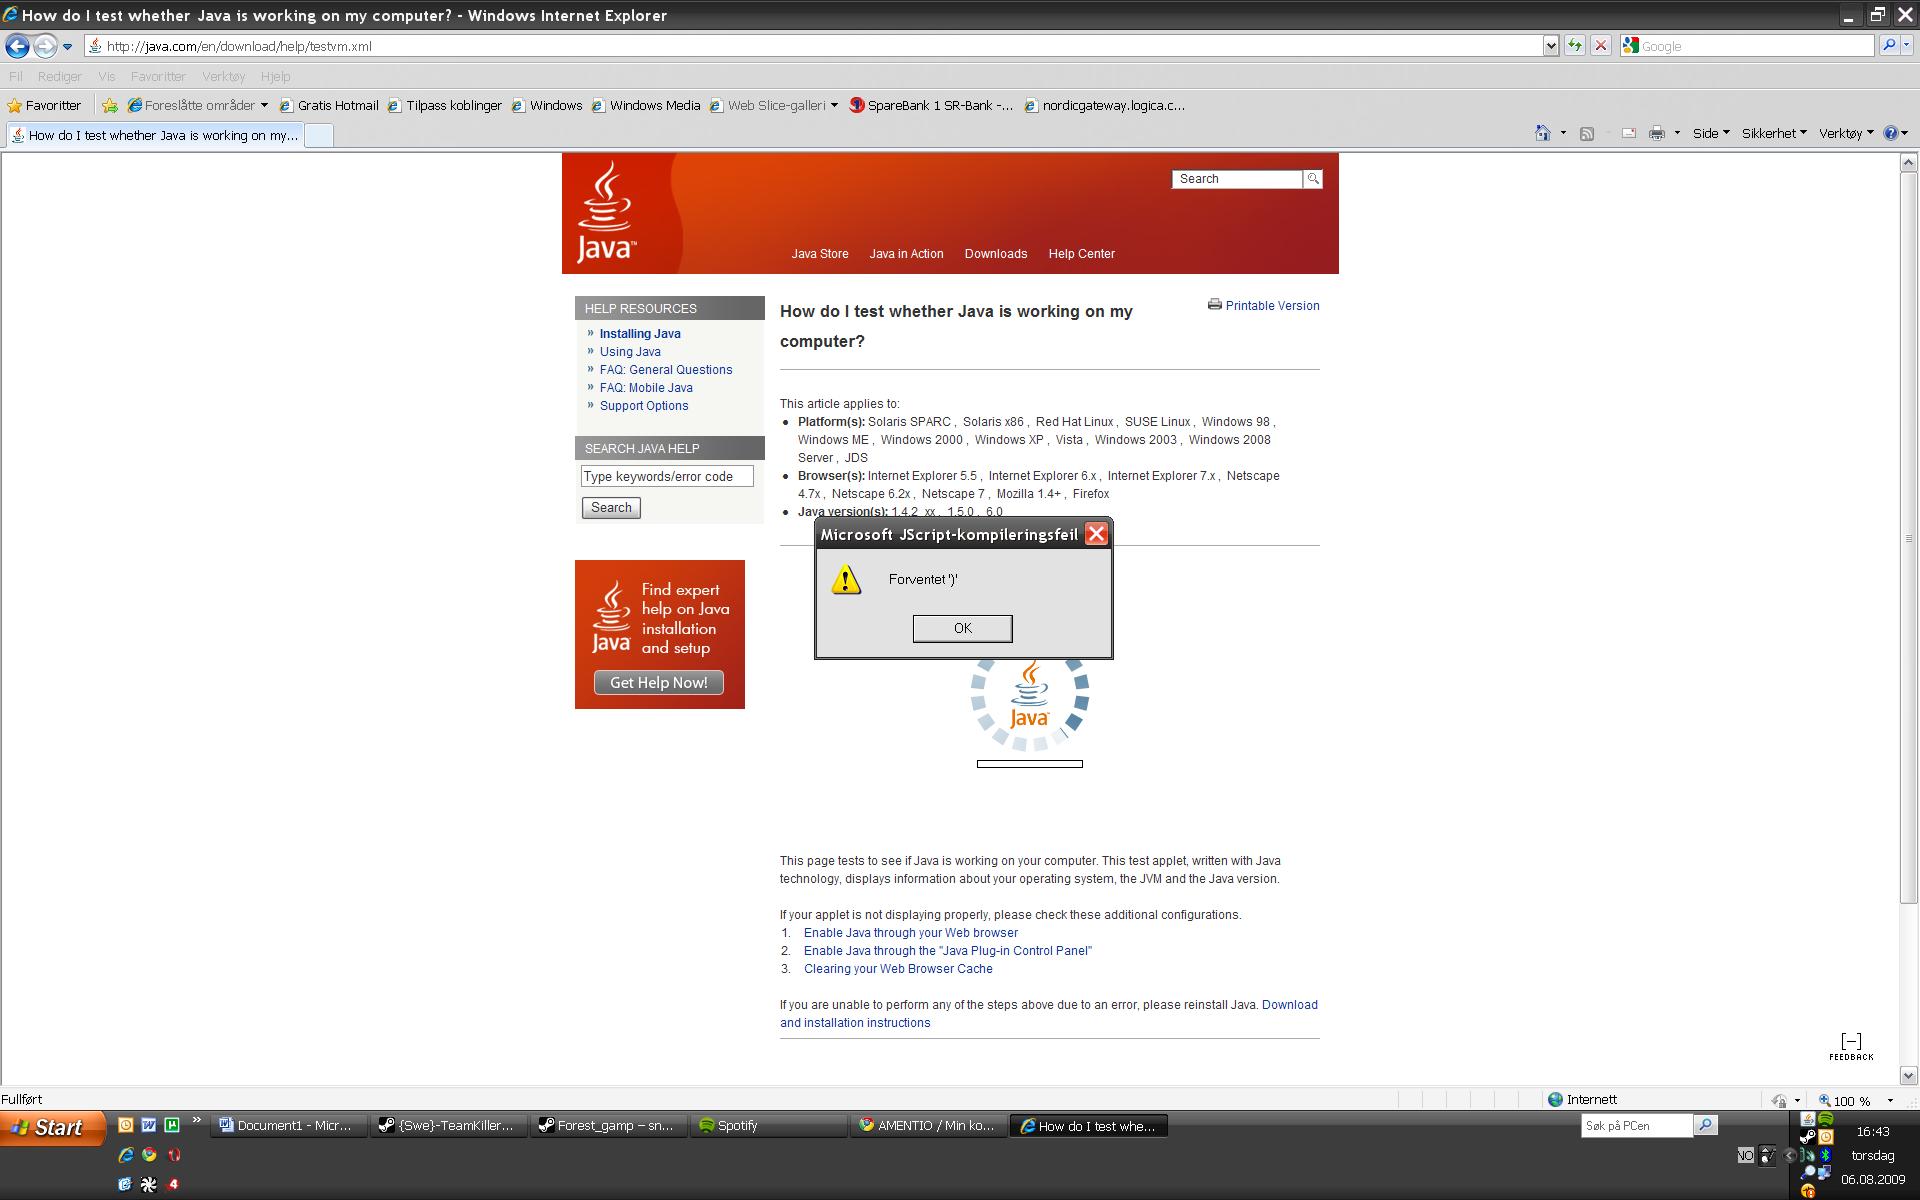Screen dimensions: 1920x1200
Task: Open the Fil menu
Action: point(15,76)
